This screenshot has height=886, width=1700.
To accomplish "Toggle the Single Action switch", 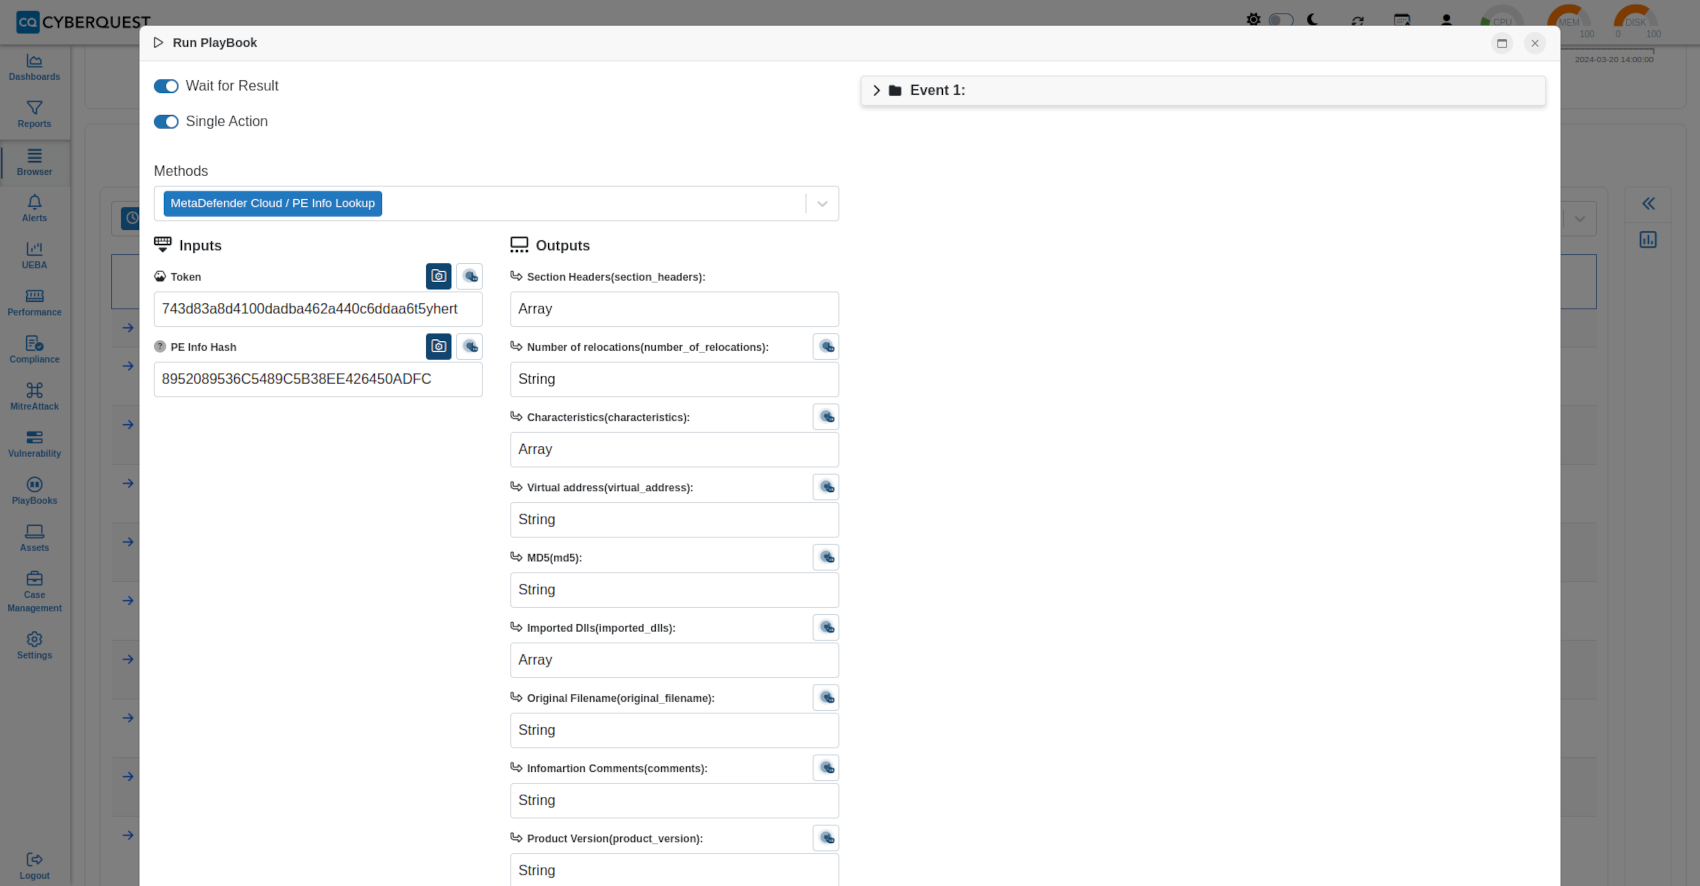I will pos(166,122).
